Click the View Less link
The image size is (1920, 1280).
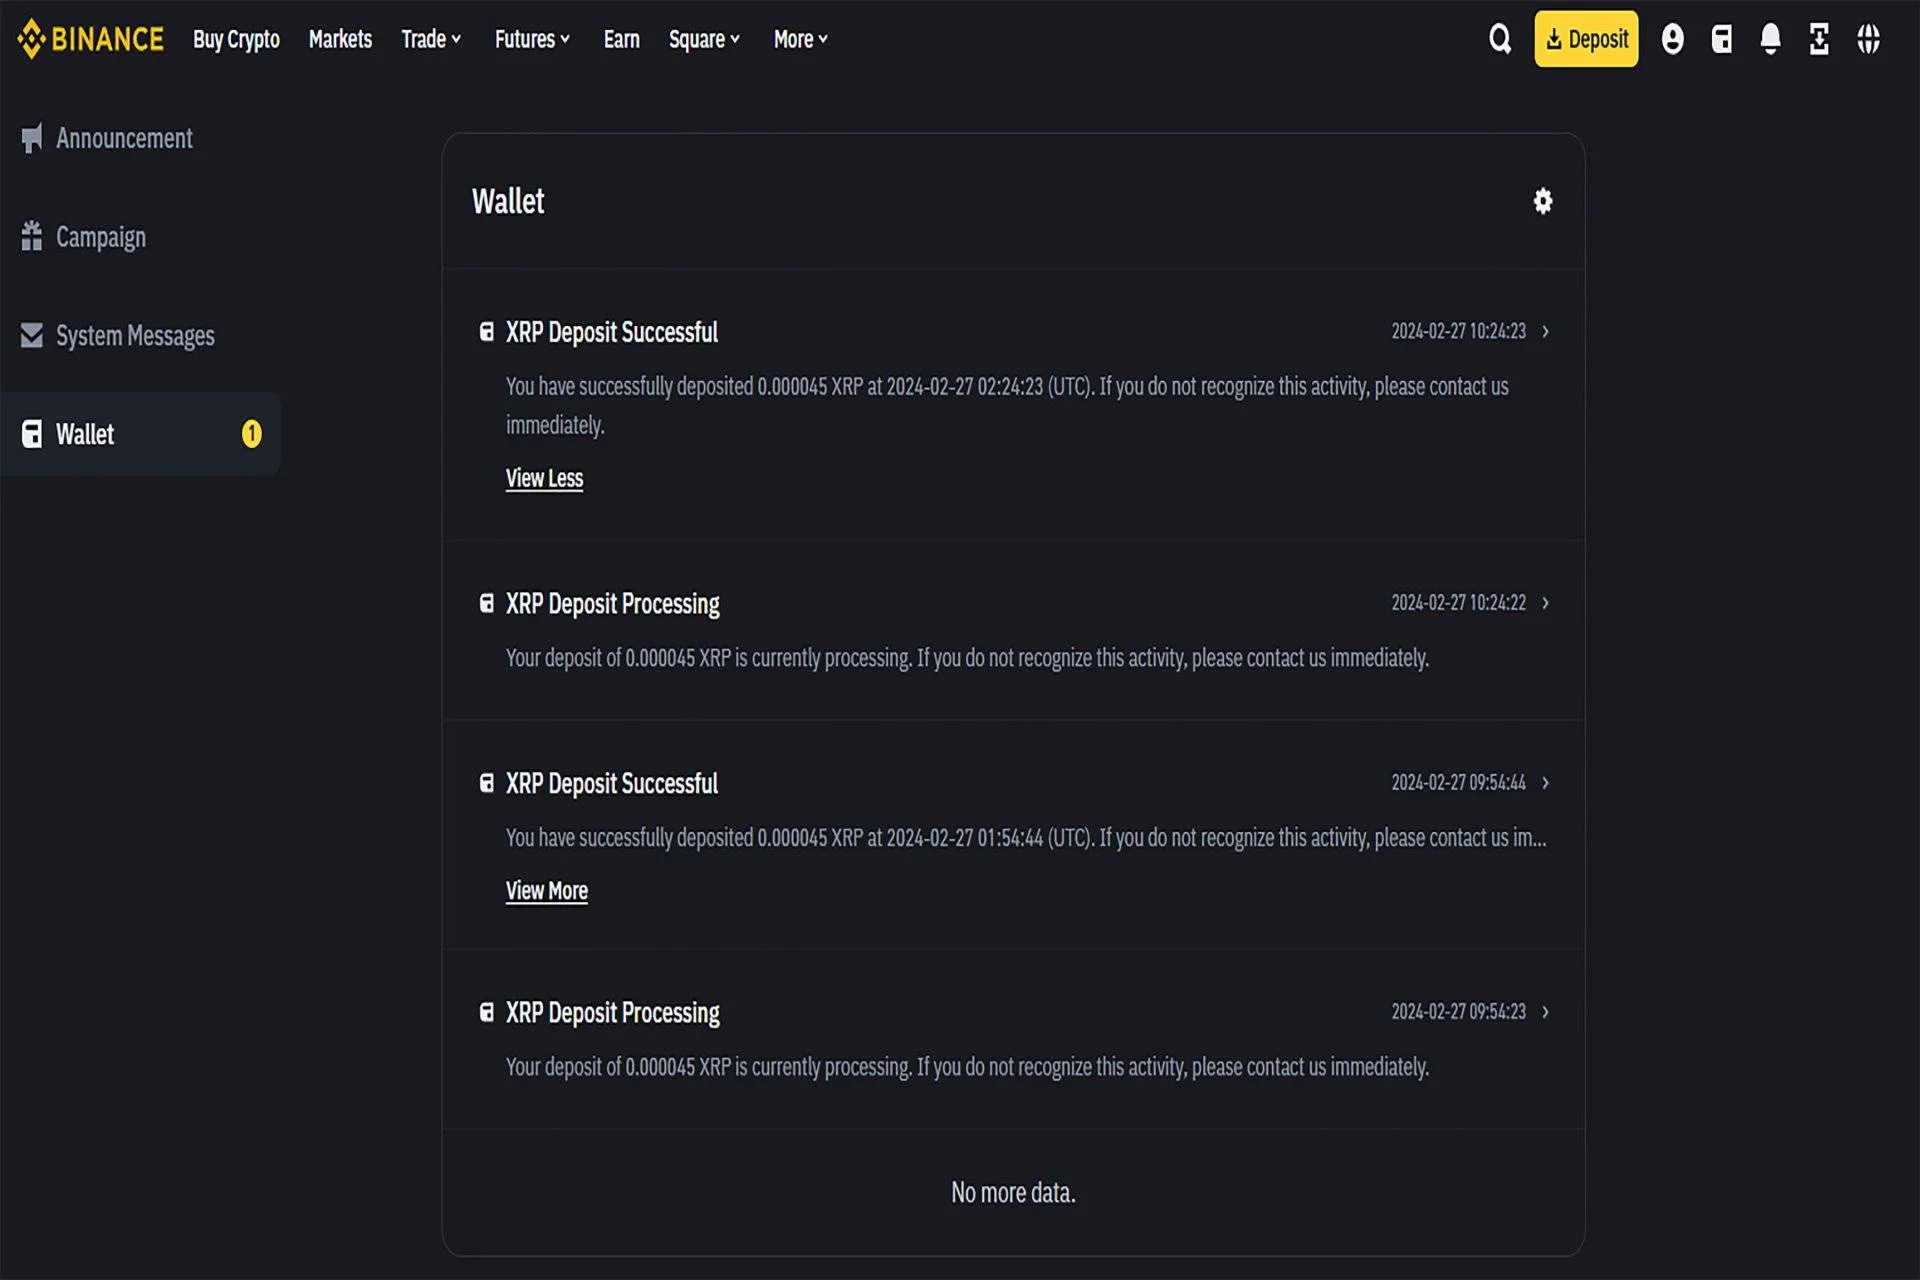coord(544,478)
